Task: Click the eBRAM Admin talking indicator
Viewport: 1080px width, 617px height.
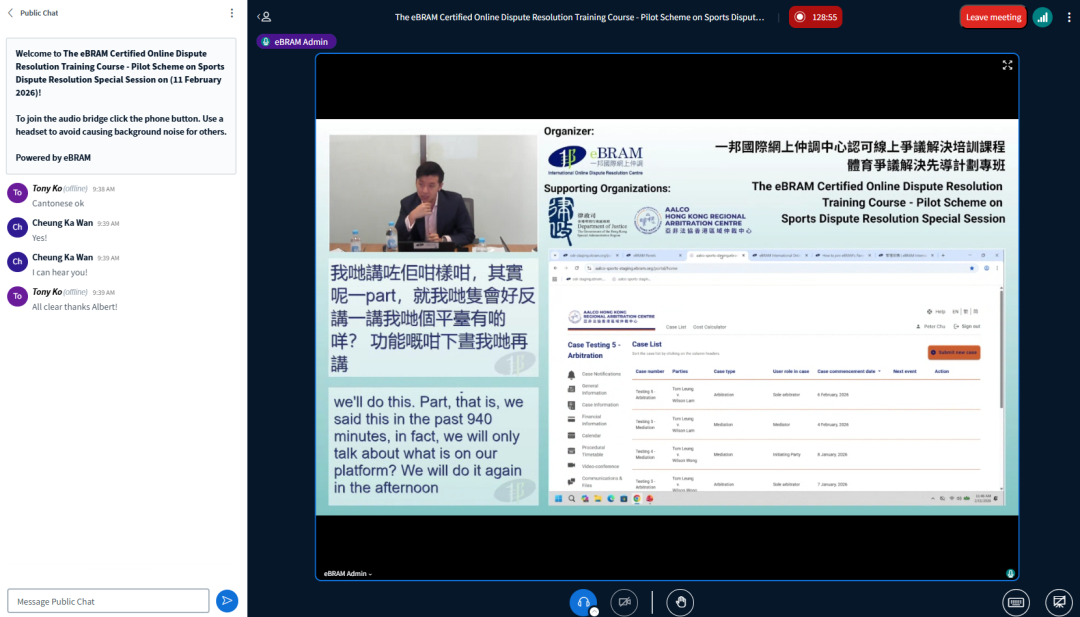Action: pyautogui.click(x=296, y=42)
